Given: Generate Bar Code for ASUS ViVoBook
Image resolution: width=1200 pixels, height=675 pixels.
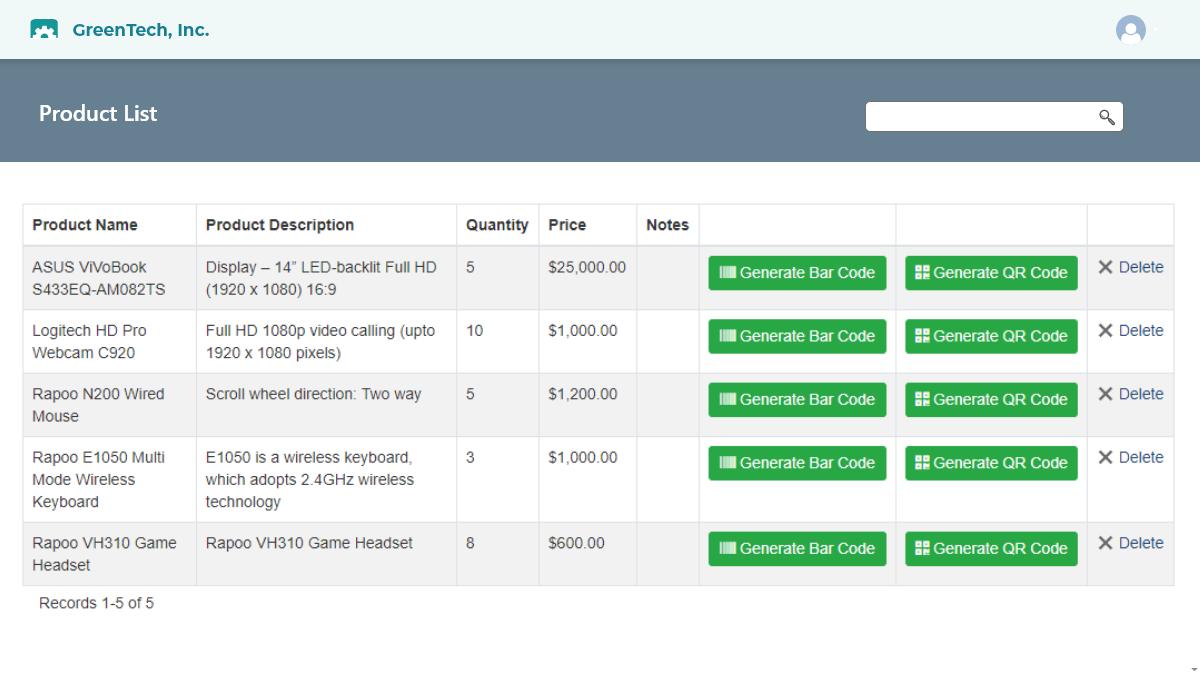Looking at the screenshot, I should click(797, 273).
